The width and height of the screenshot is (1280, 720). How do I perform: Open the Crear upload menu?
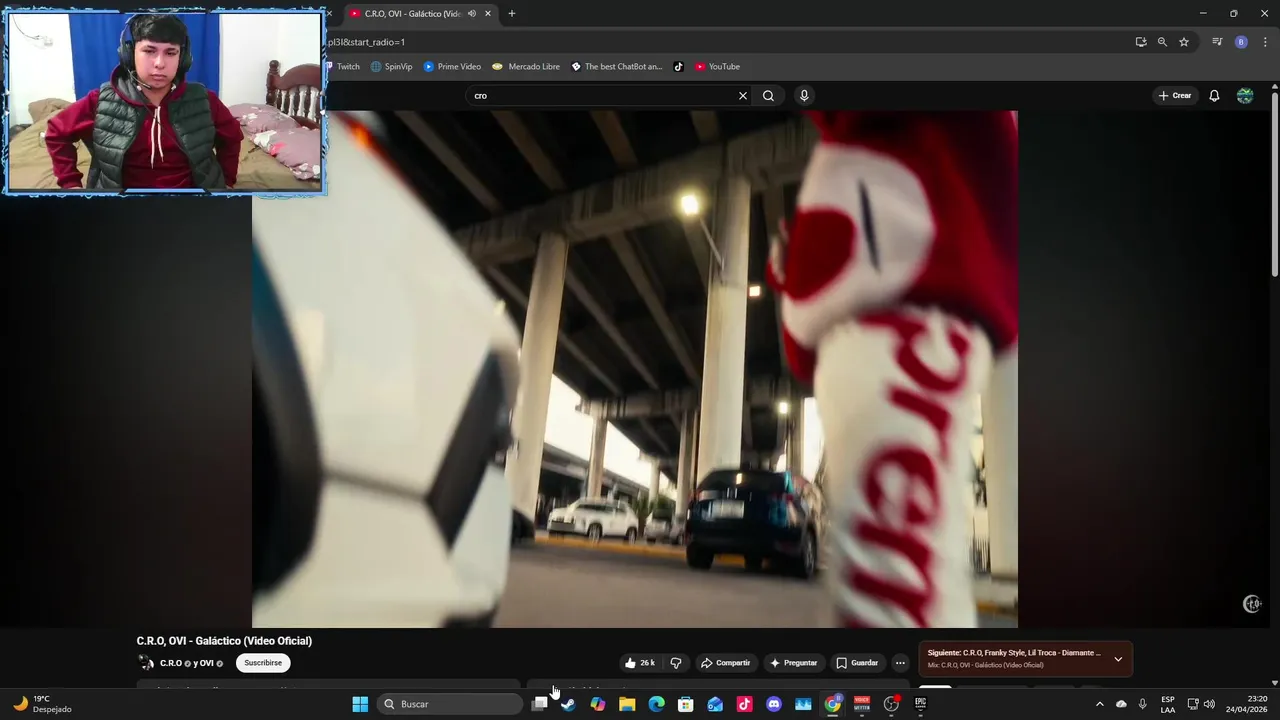(1175, 96)
